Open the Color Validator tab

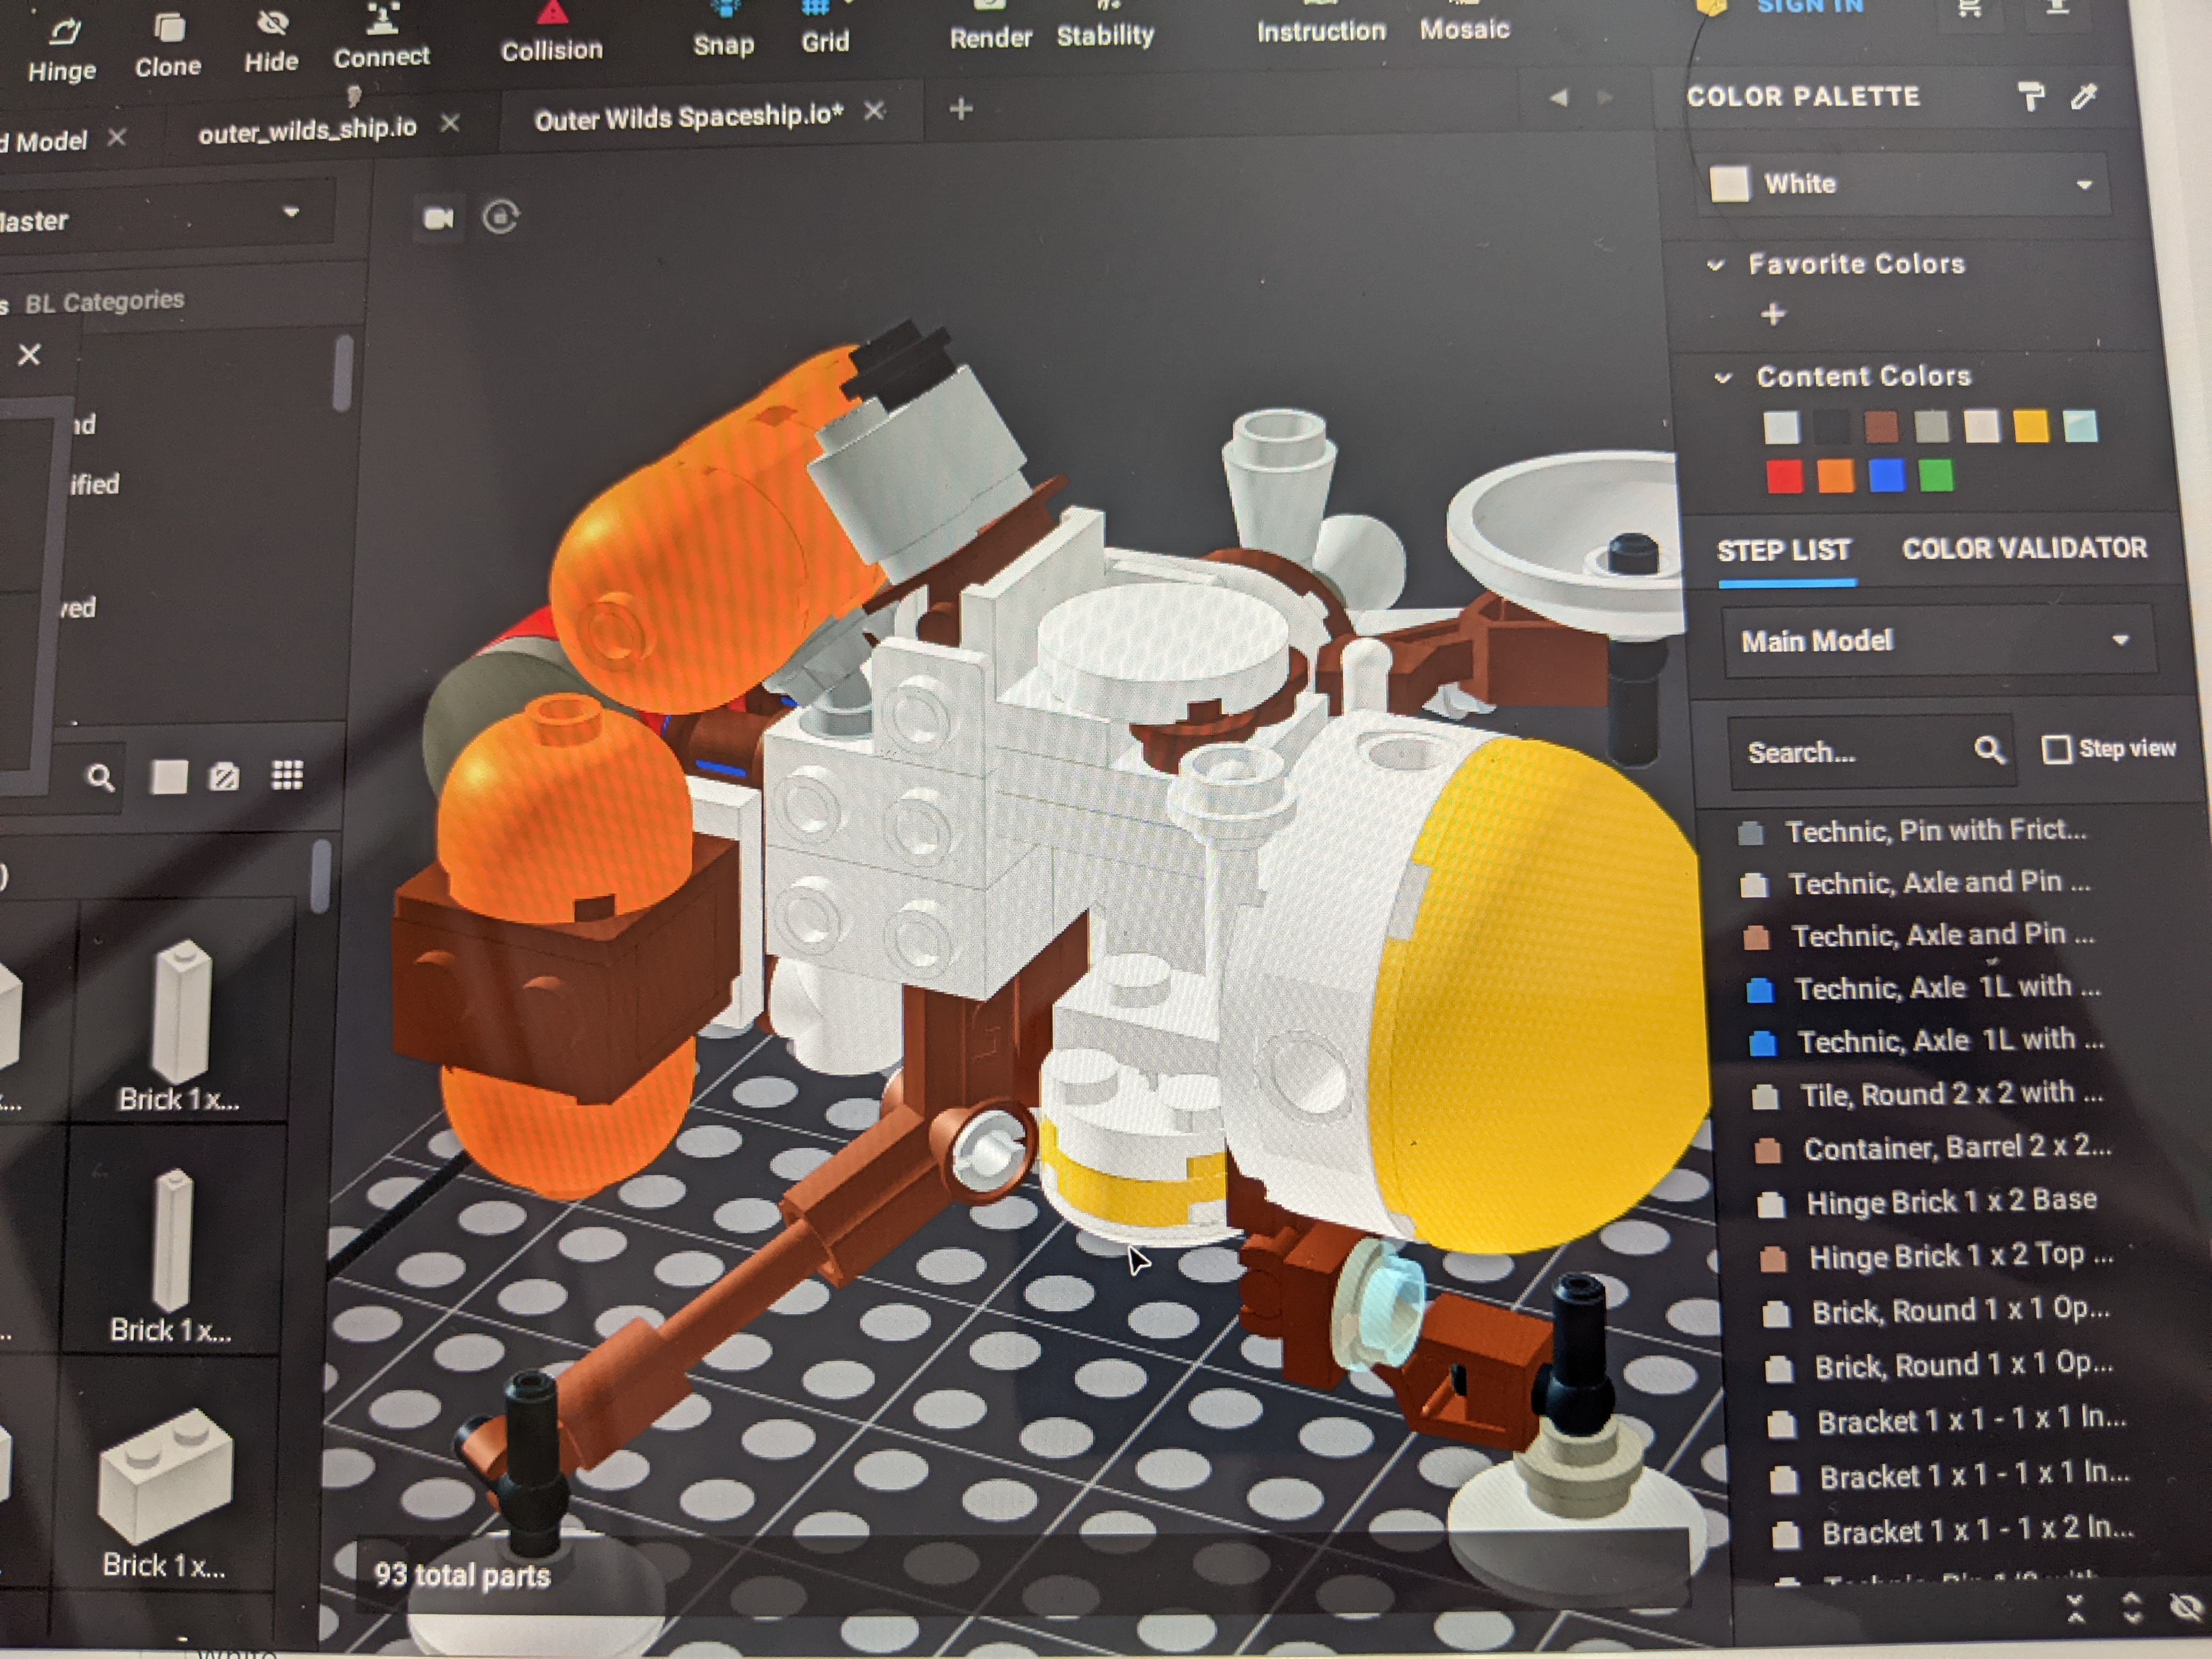[2024, 548]
